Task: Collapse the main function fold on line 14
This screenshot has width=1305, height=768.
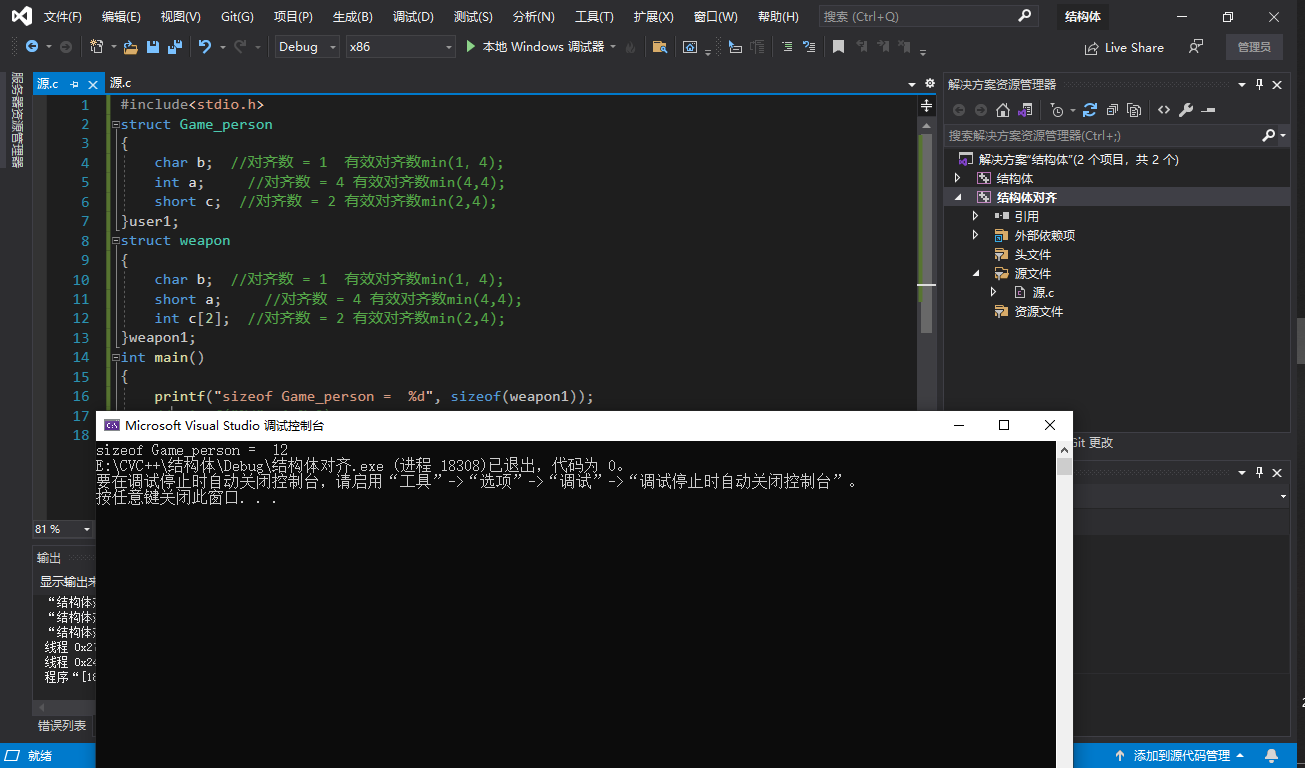Action: coord(115,357)
